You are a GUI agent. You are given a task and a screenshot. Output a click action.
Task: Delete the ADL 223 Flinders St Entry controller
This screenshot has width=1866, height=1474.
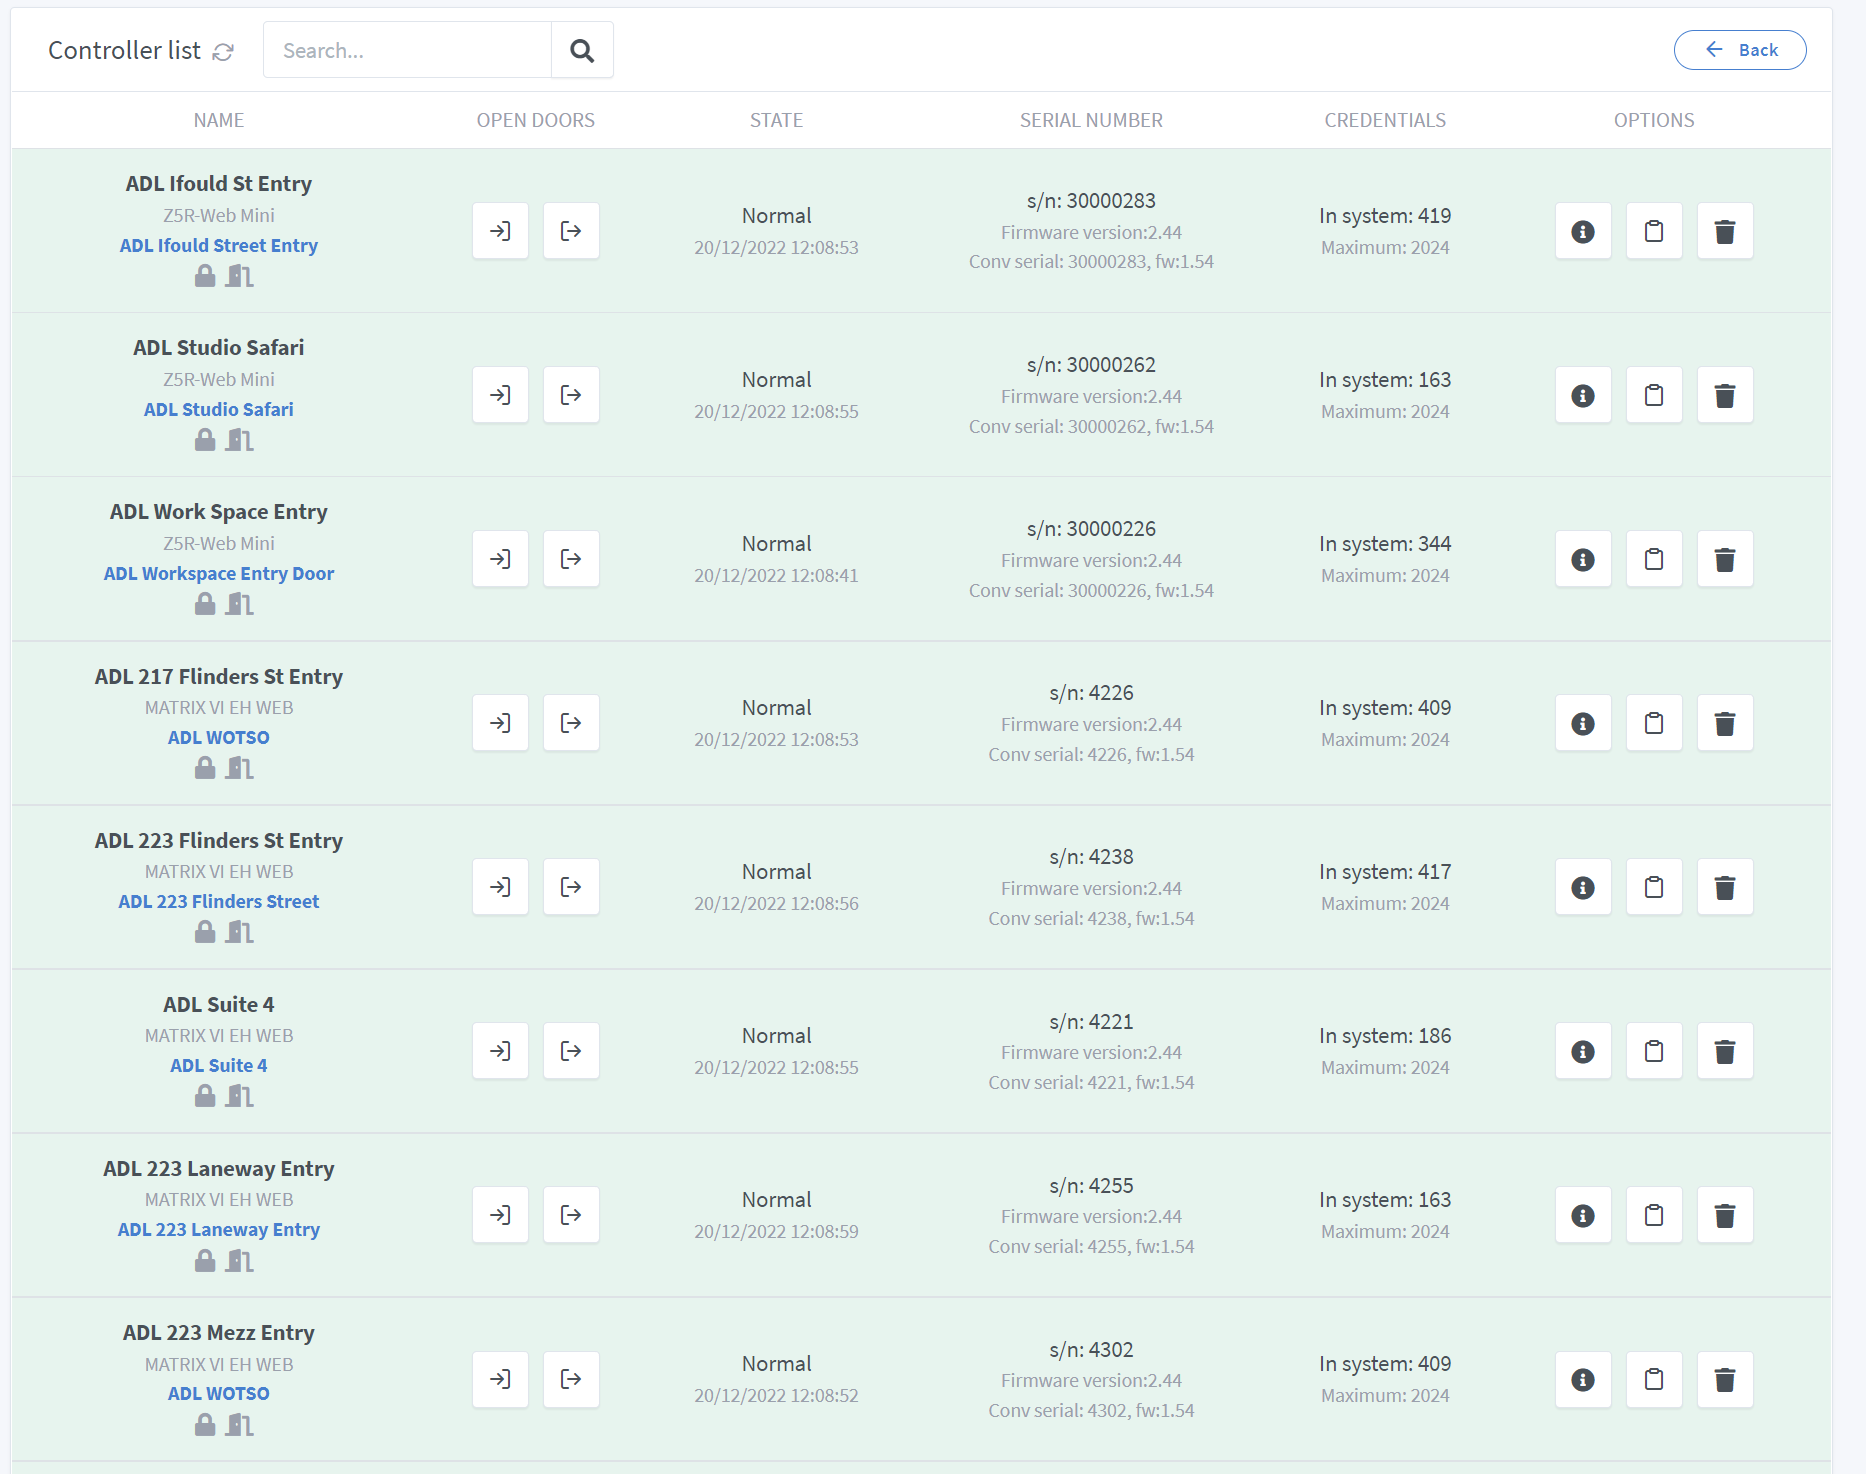click(1725, 887)
